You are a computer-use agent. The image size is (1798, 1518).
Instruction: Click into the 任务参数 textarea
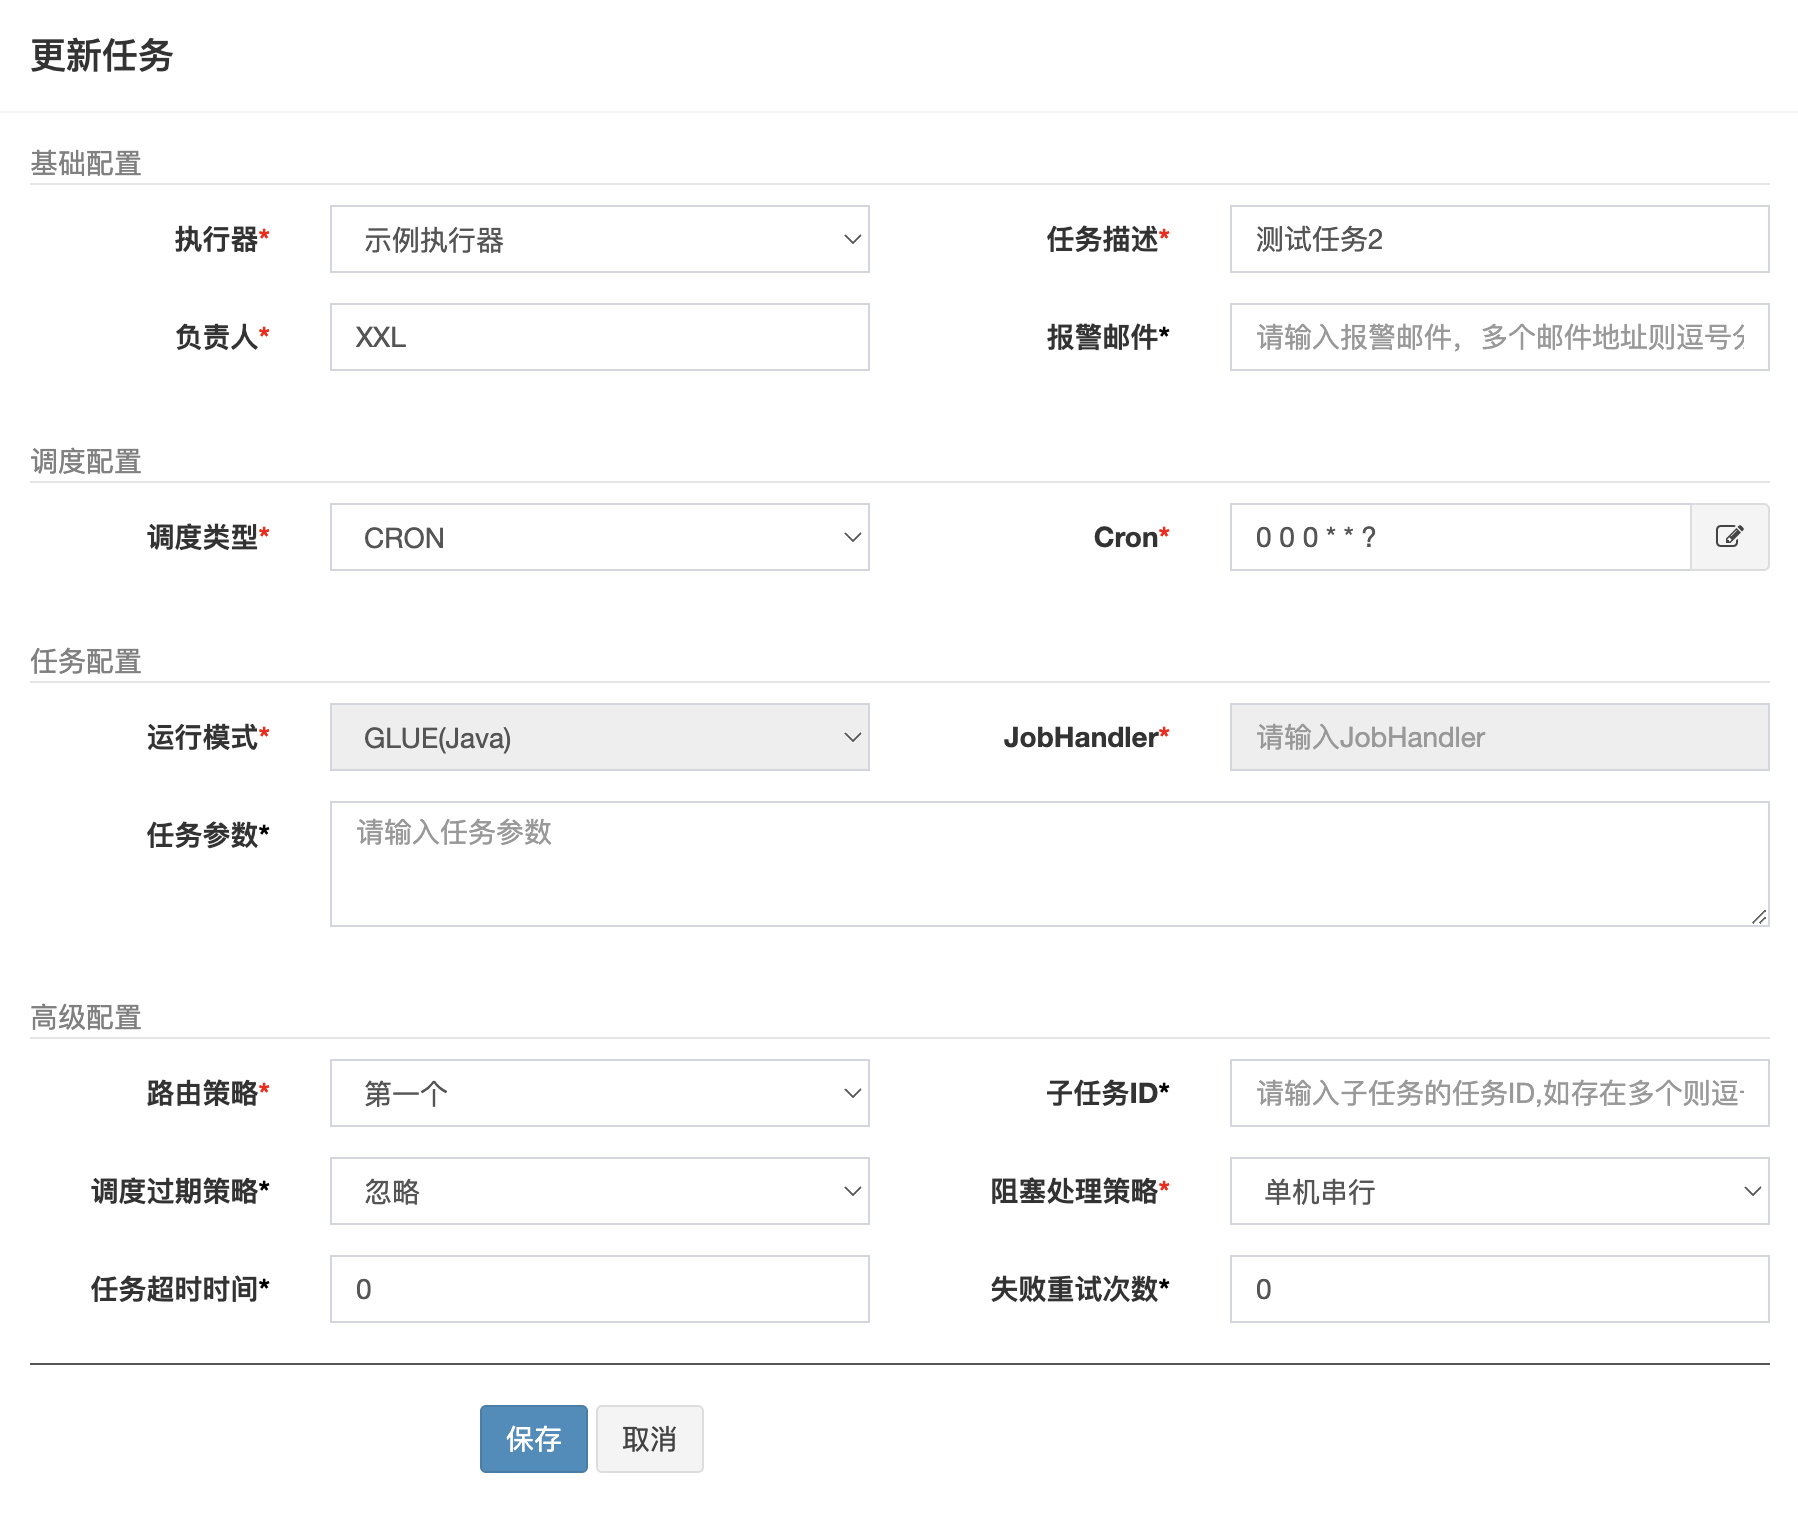[x=1048, y=864]
